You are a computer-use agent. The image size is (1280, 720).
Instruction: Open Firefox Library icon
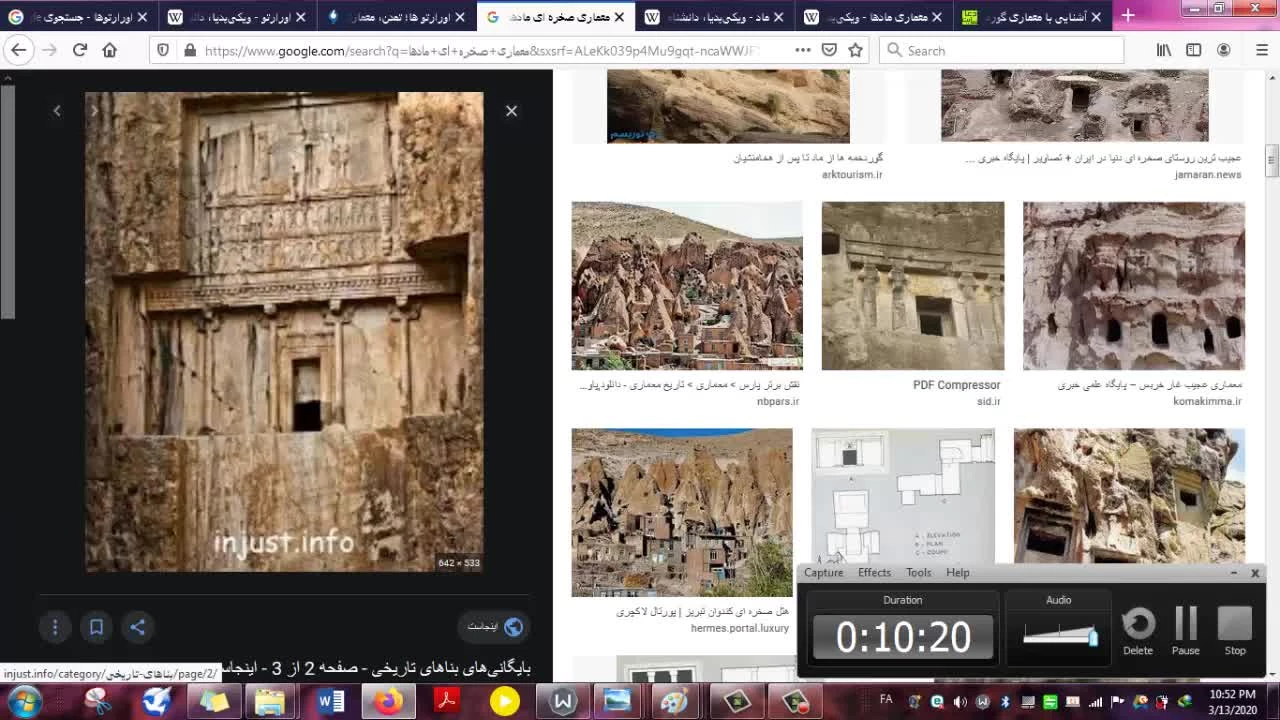[1164, 50]
